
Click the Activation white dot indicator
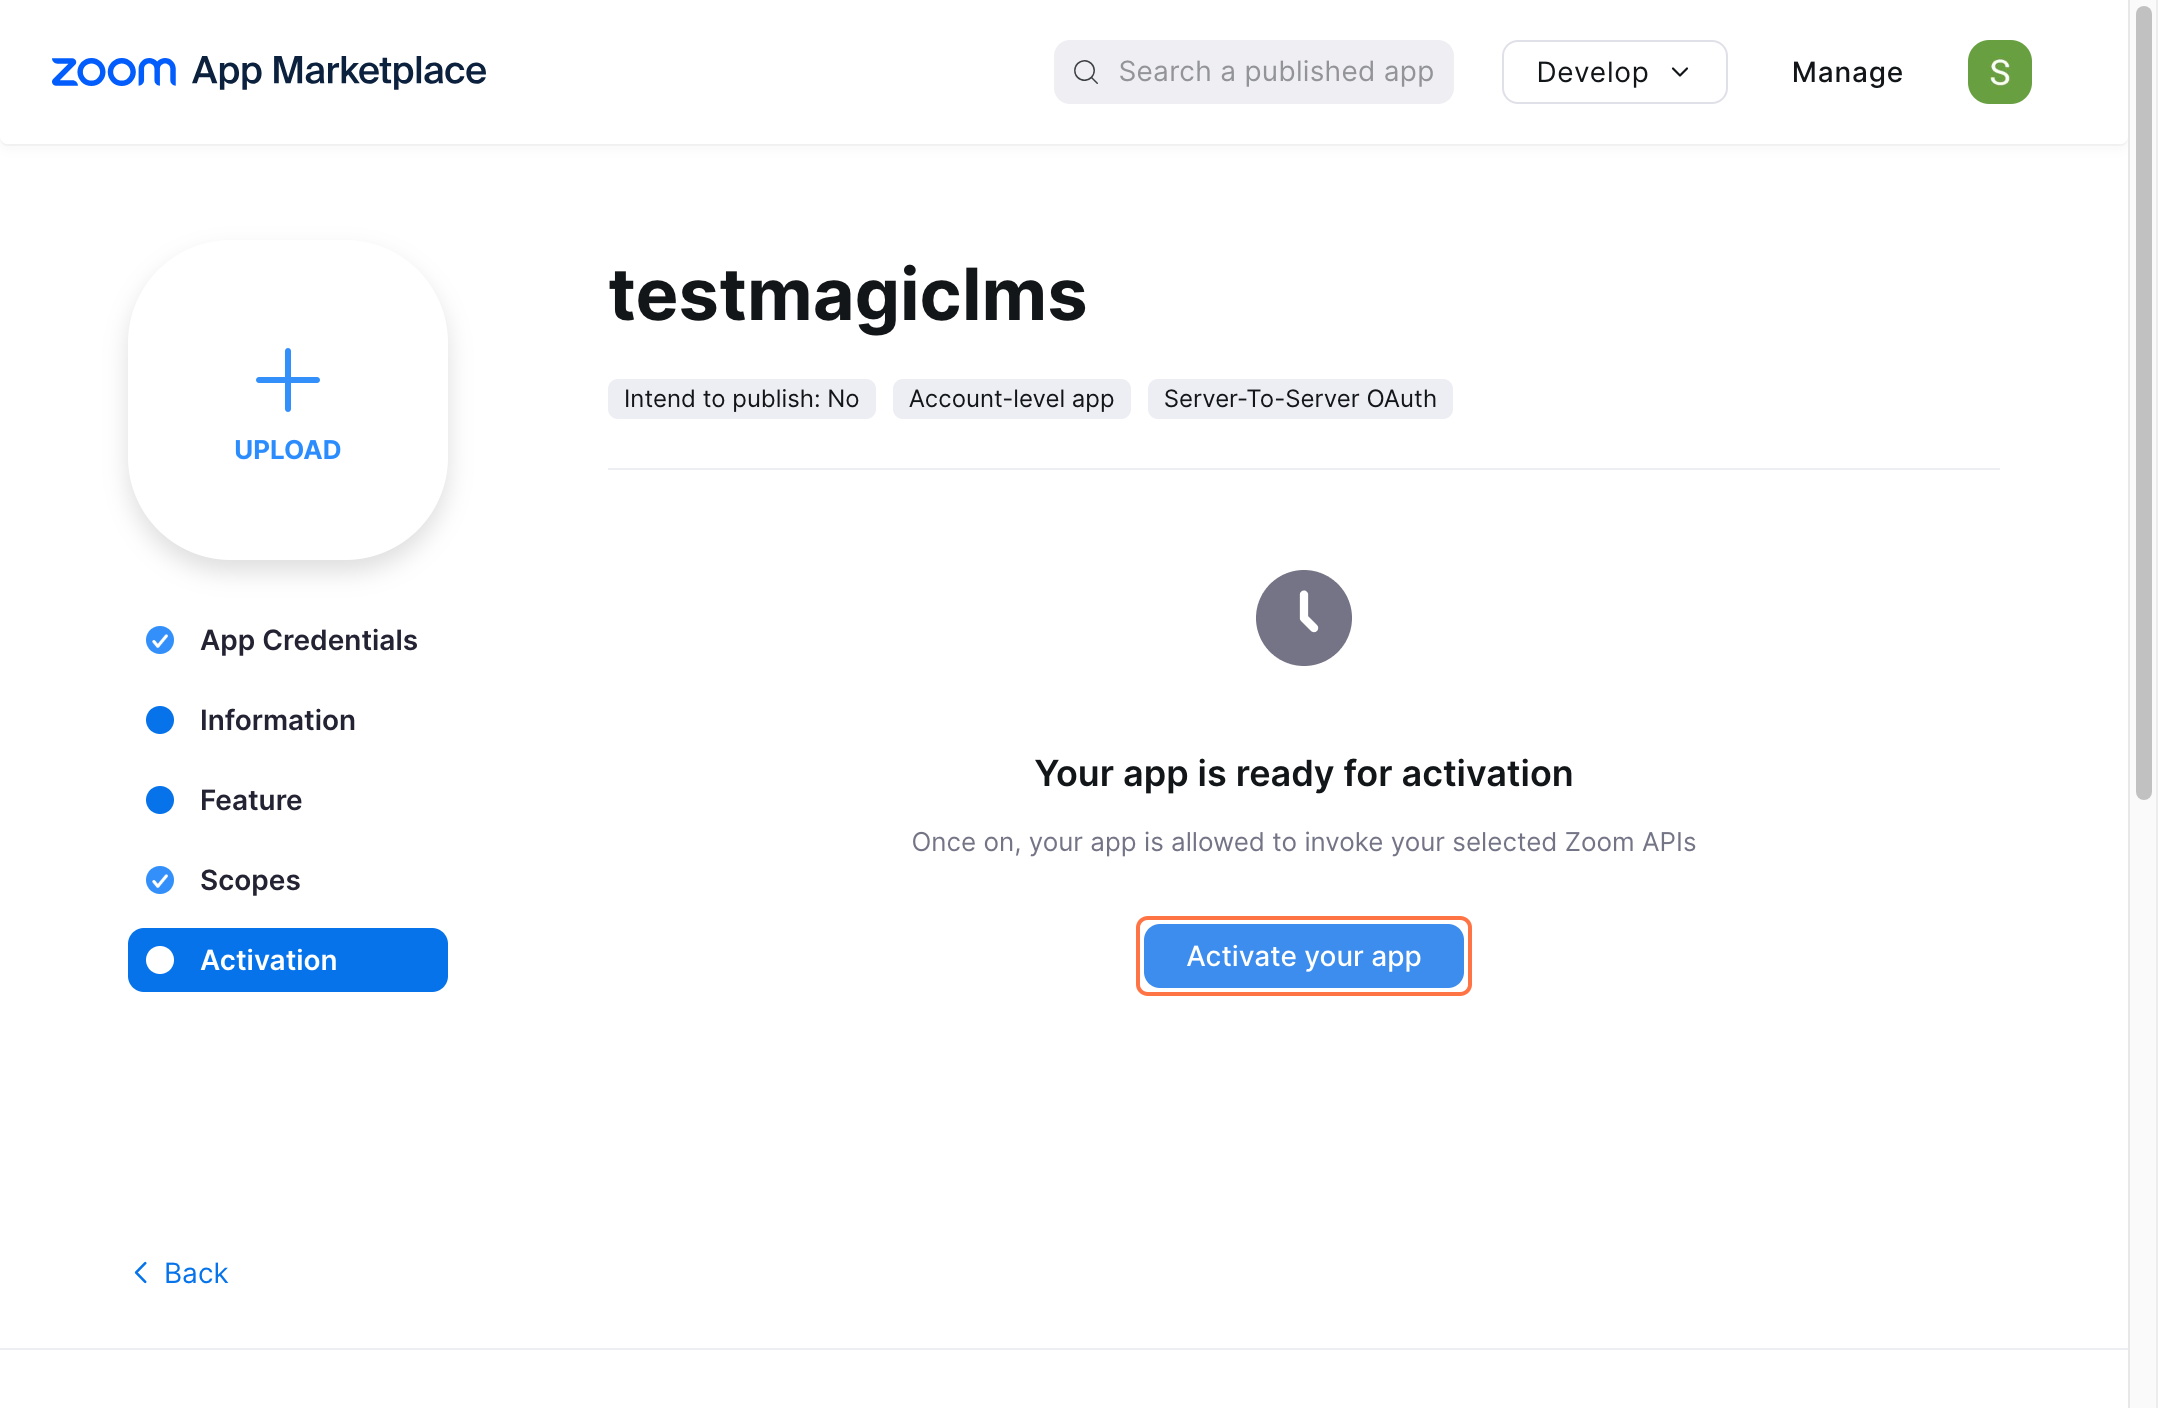[160, 960]
